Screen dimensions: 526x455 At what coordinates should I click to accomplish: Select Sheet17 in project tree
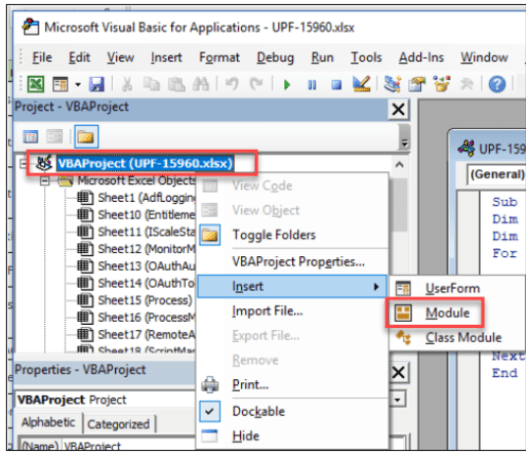point(146,335)
